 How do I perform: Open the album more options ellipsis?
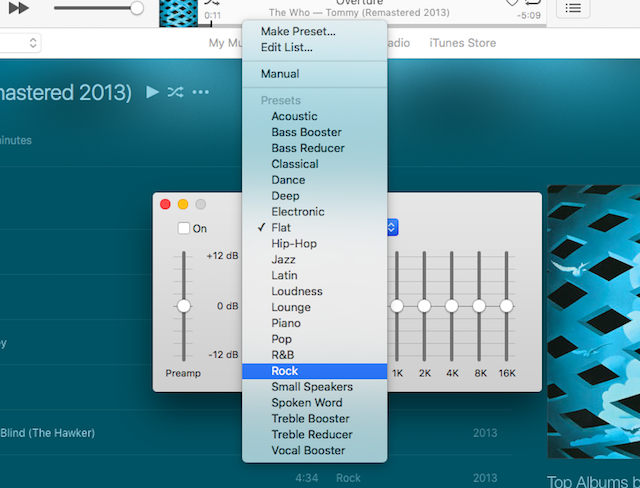pos(201,92)
